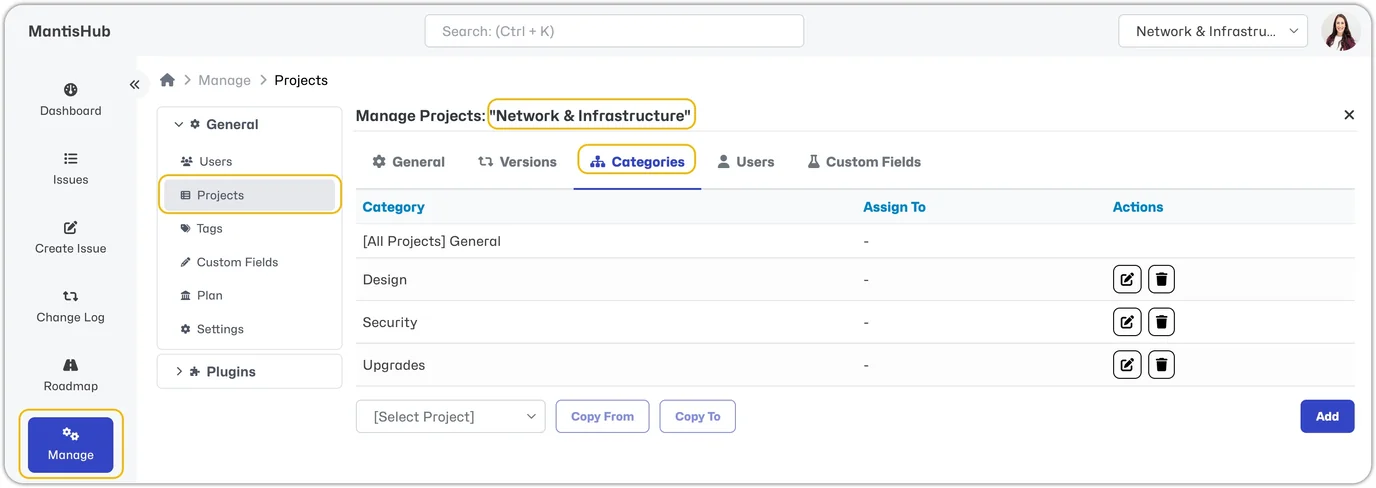Select the Categories tab
The width and height of the screenshot is (1376, 488).
point(637,162)
